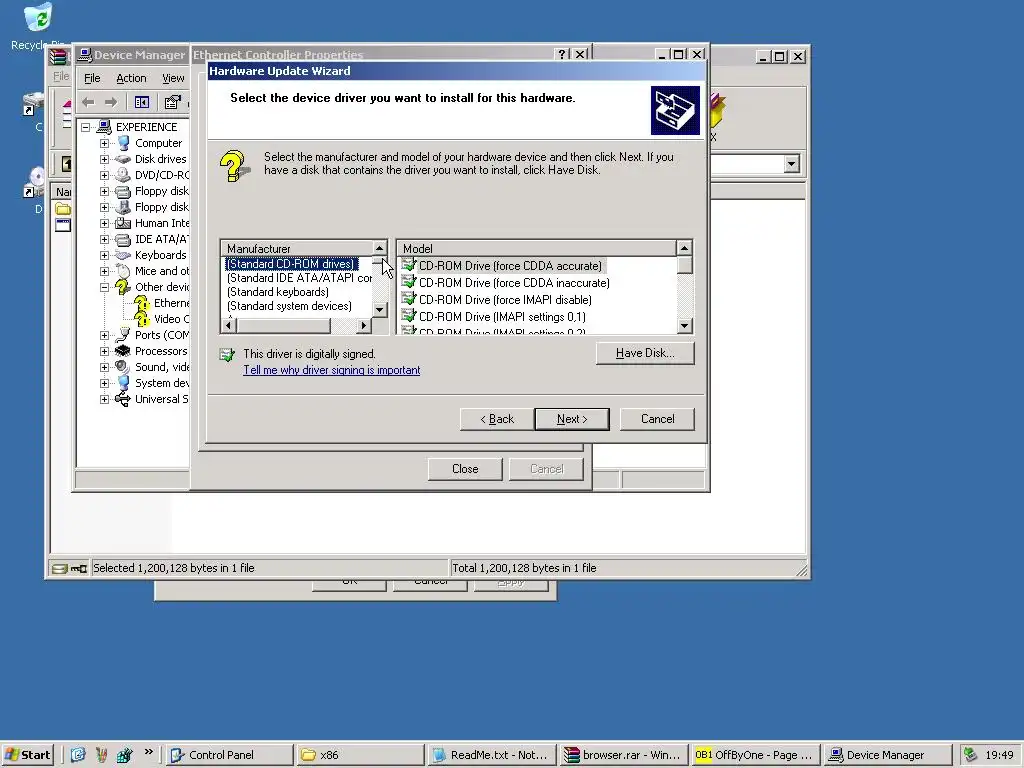Click the System devices icon
Viewport: 1024px width, 768px height.
123,383
